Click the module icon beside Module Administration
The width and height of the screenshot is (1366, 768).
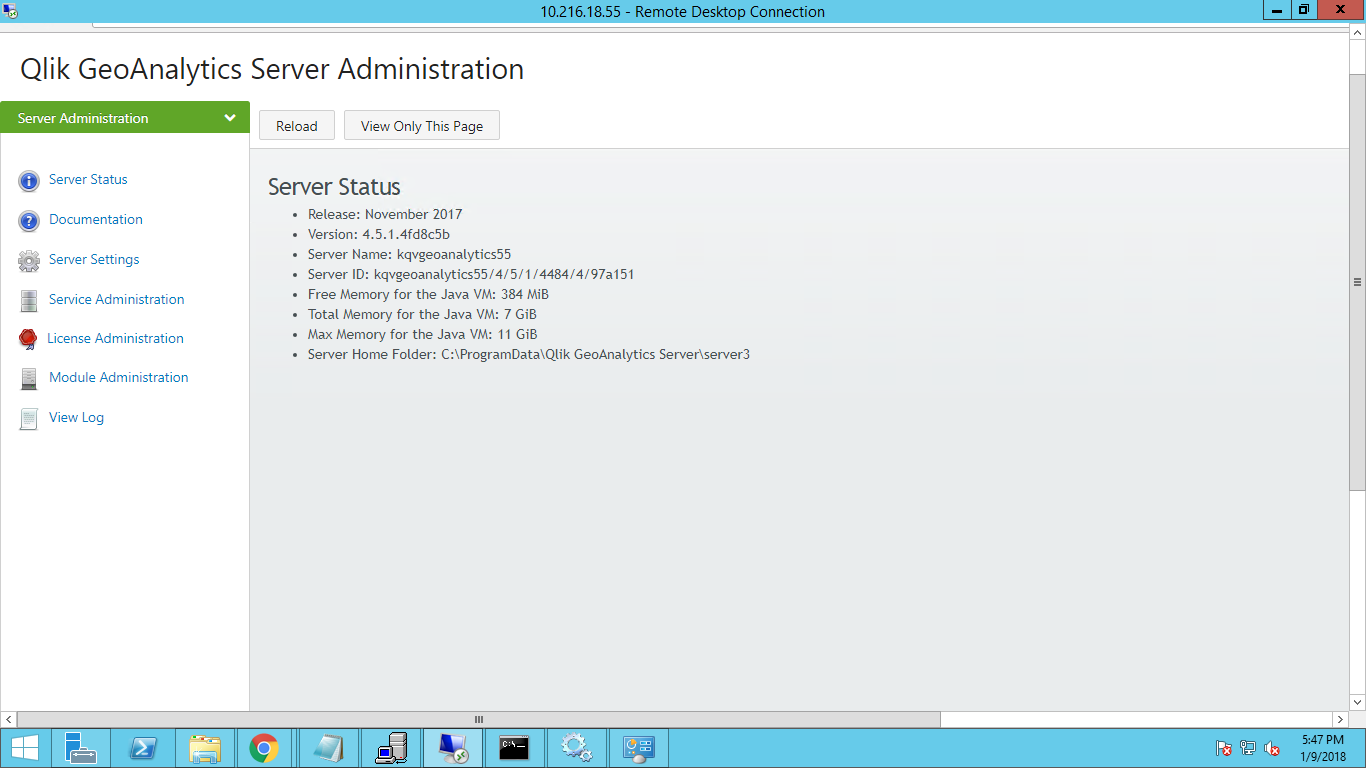(29, 379)
